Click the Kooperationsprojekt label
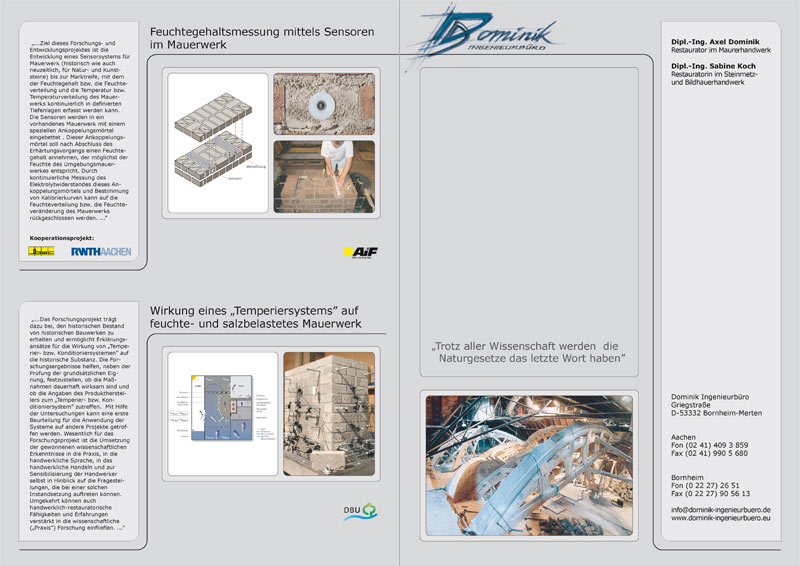800x566 pixels. pyautogui.click(x=61, y=238)
